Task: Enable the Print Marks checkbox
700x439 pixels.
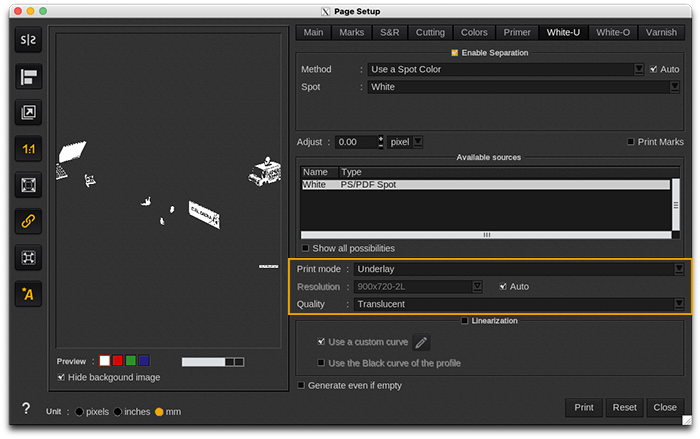Action: [x=630, y=142]
